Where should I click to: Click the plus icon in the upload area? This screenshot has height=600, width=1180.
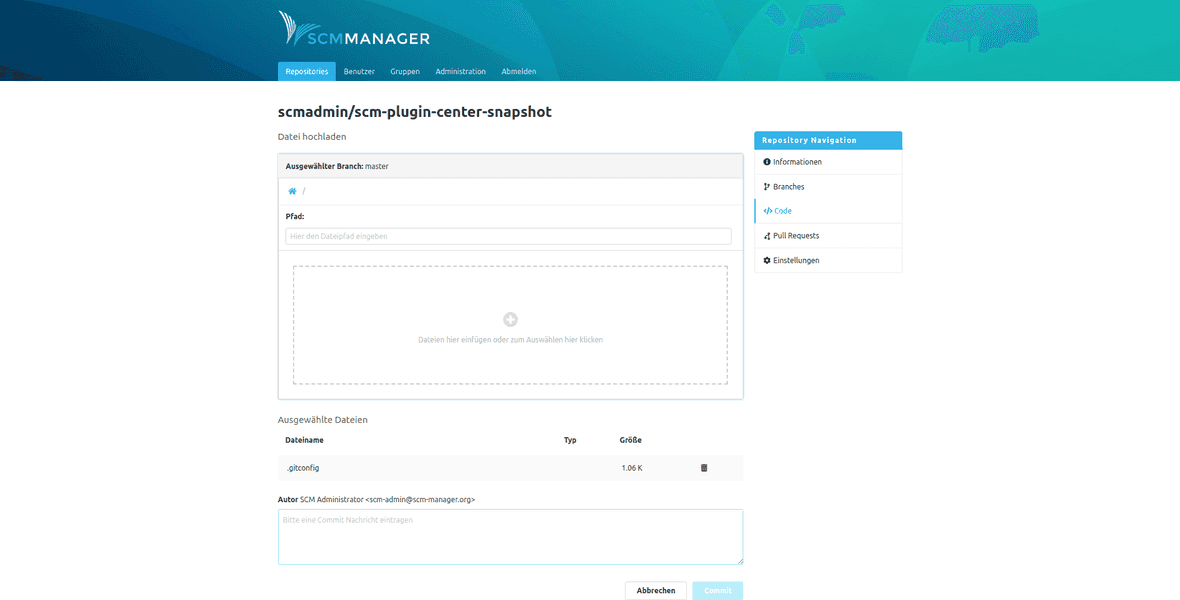[x=510, y=319]
